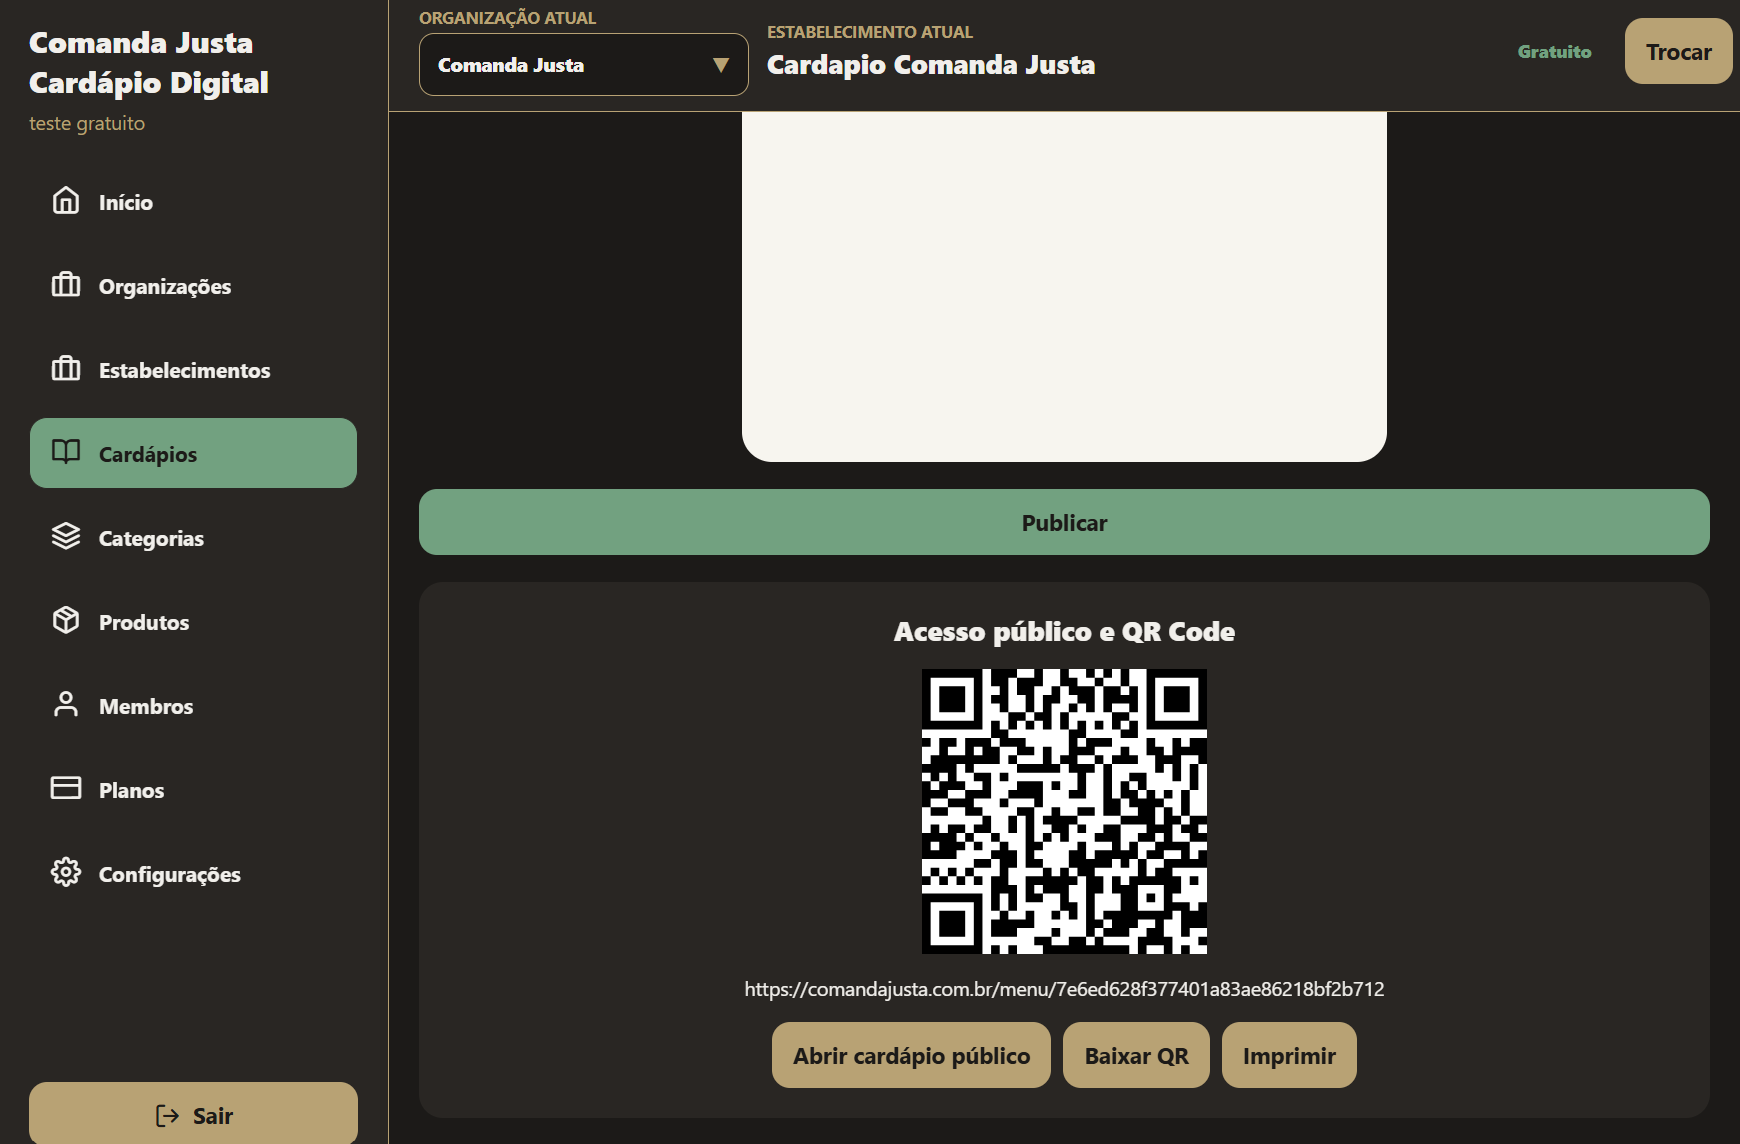The image size is (1740, 1144).
Task: Click the logout arrow icon on Sair
Action: tap(167, 1116)
